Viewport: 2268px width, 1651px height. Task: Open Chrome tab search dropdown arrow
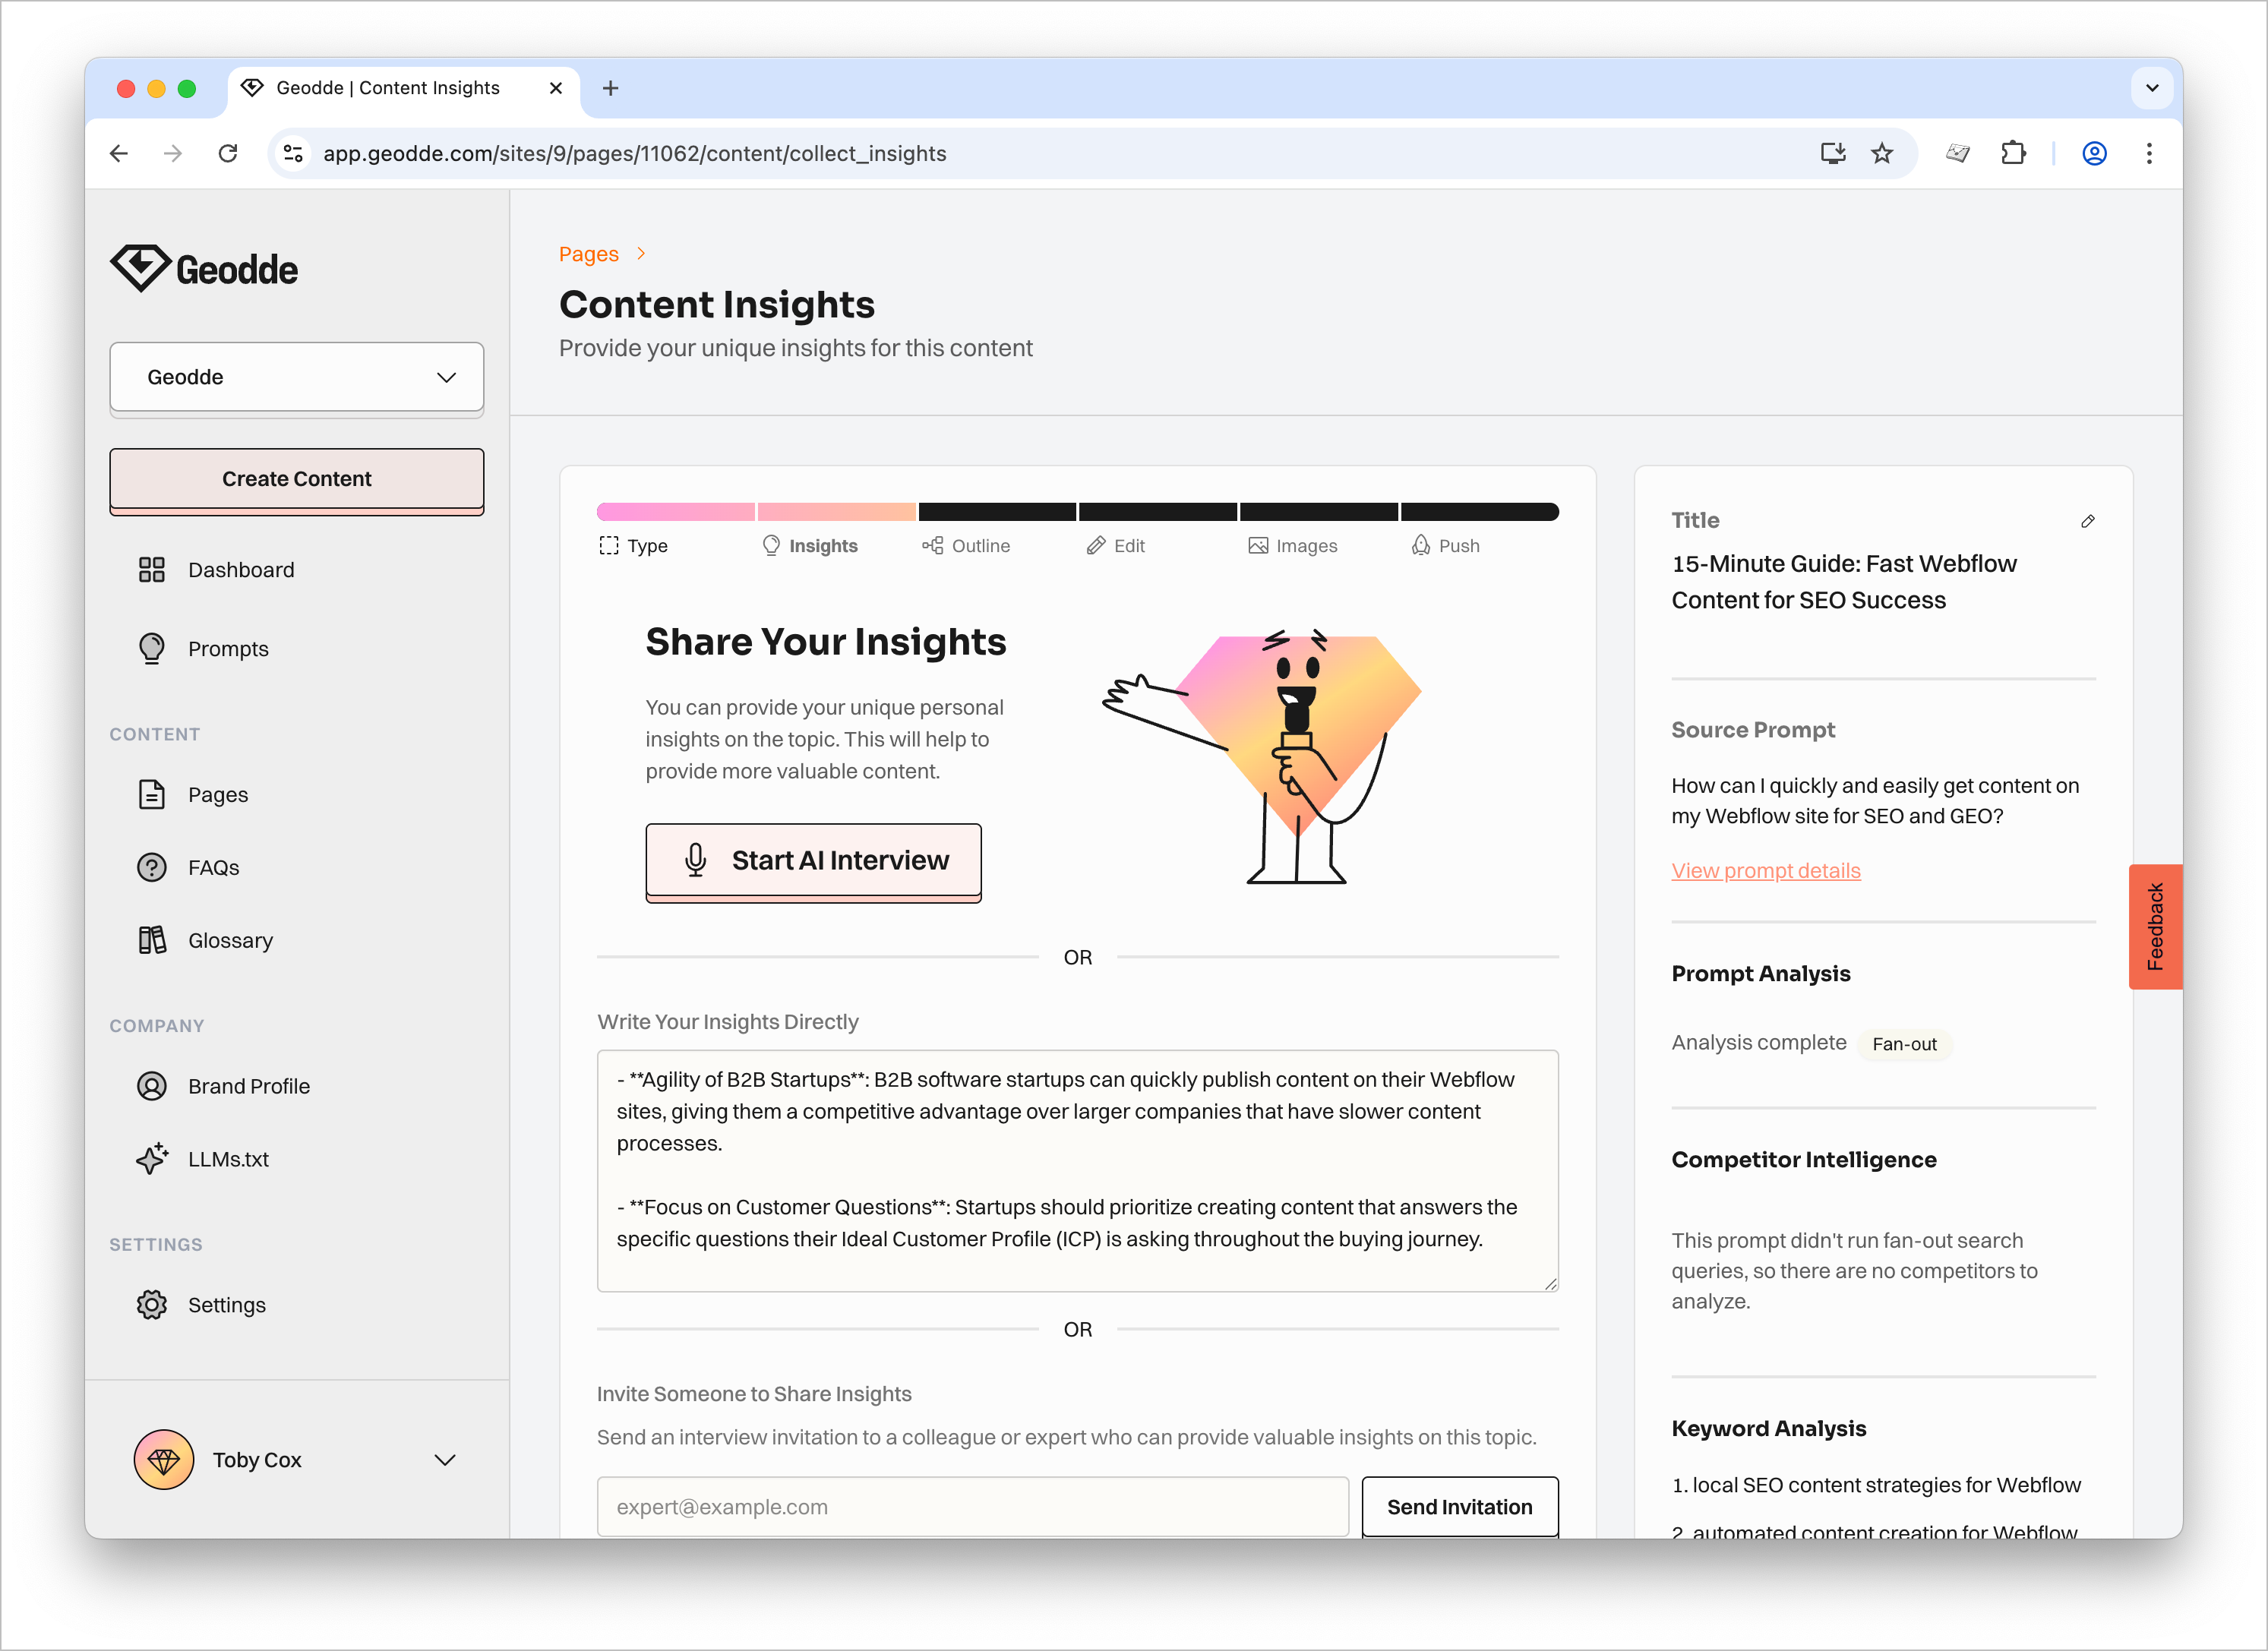coord(2152,88)
